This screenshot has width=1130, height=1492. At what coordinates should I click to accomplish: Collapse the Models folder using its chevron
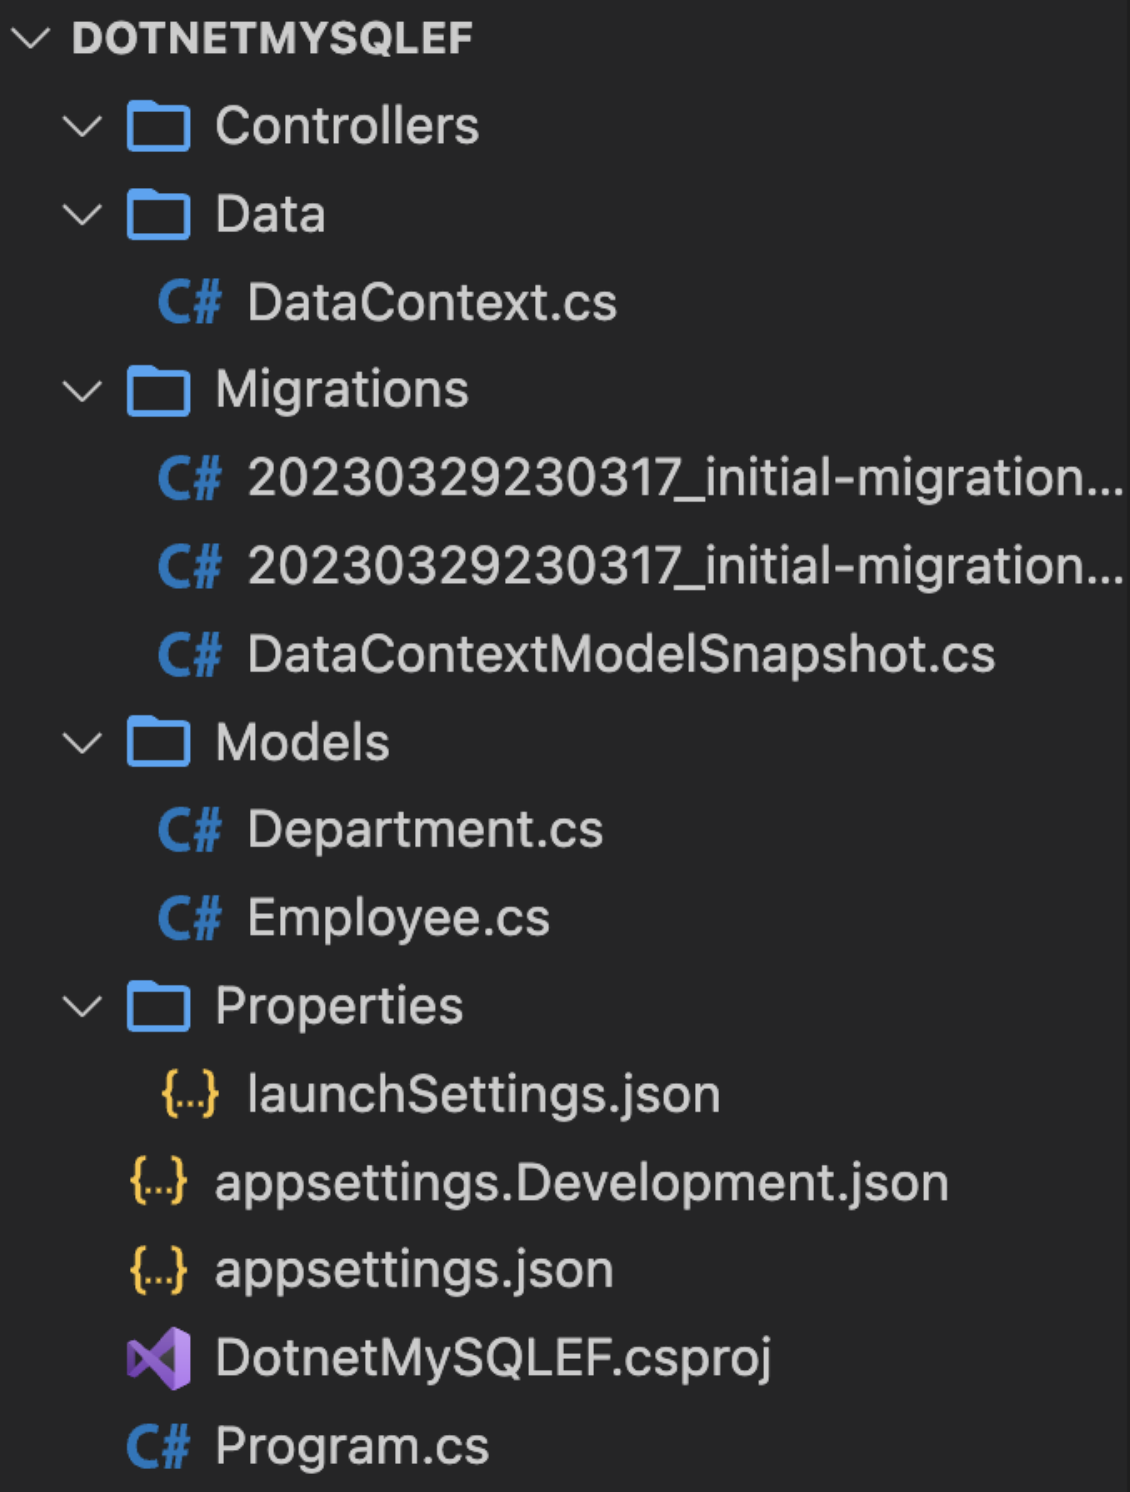pos(82,743)
